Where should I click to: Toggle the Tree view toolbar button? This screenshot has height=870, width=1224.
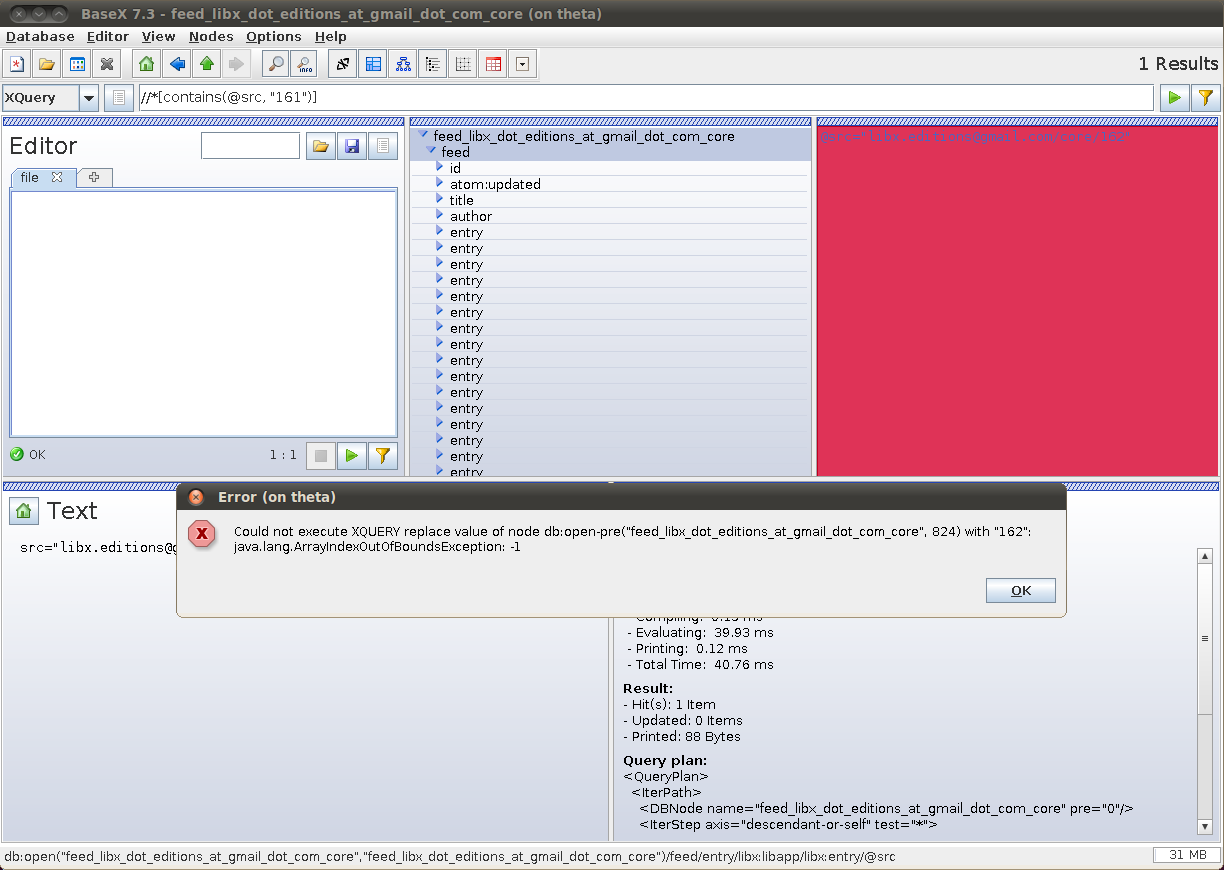403,64
